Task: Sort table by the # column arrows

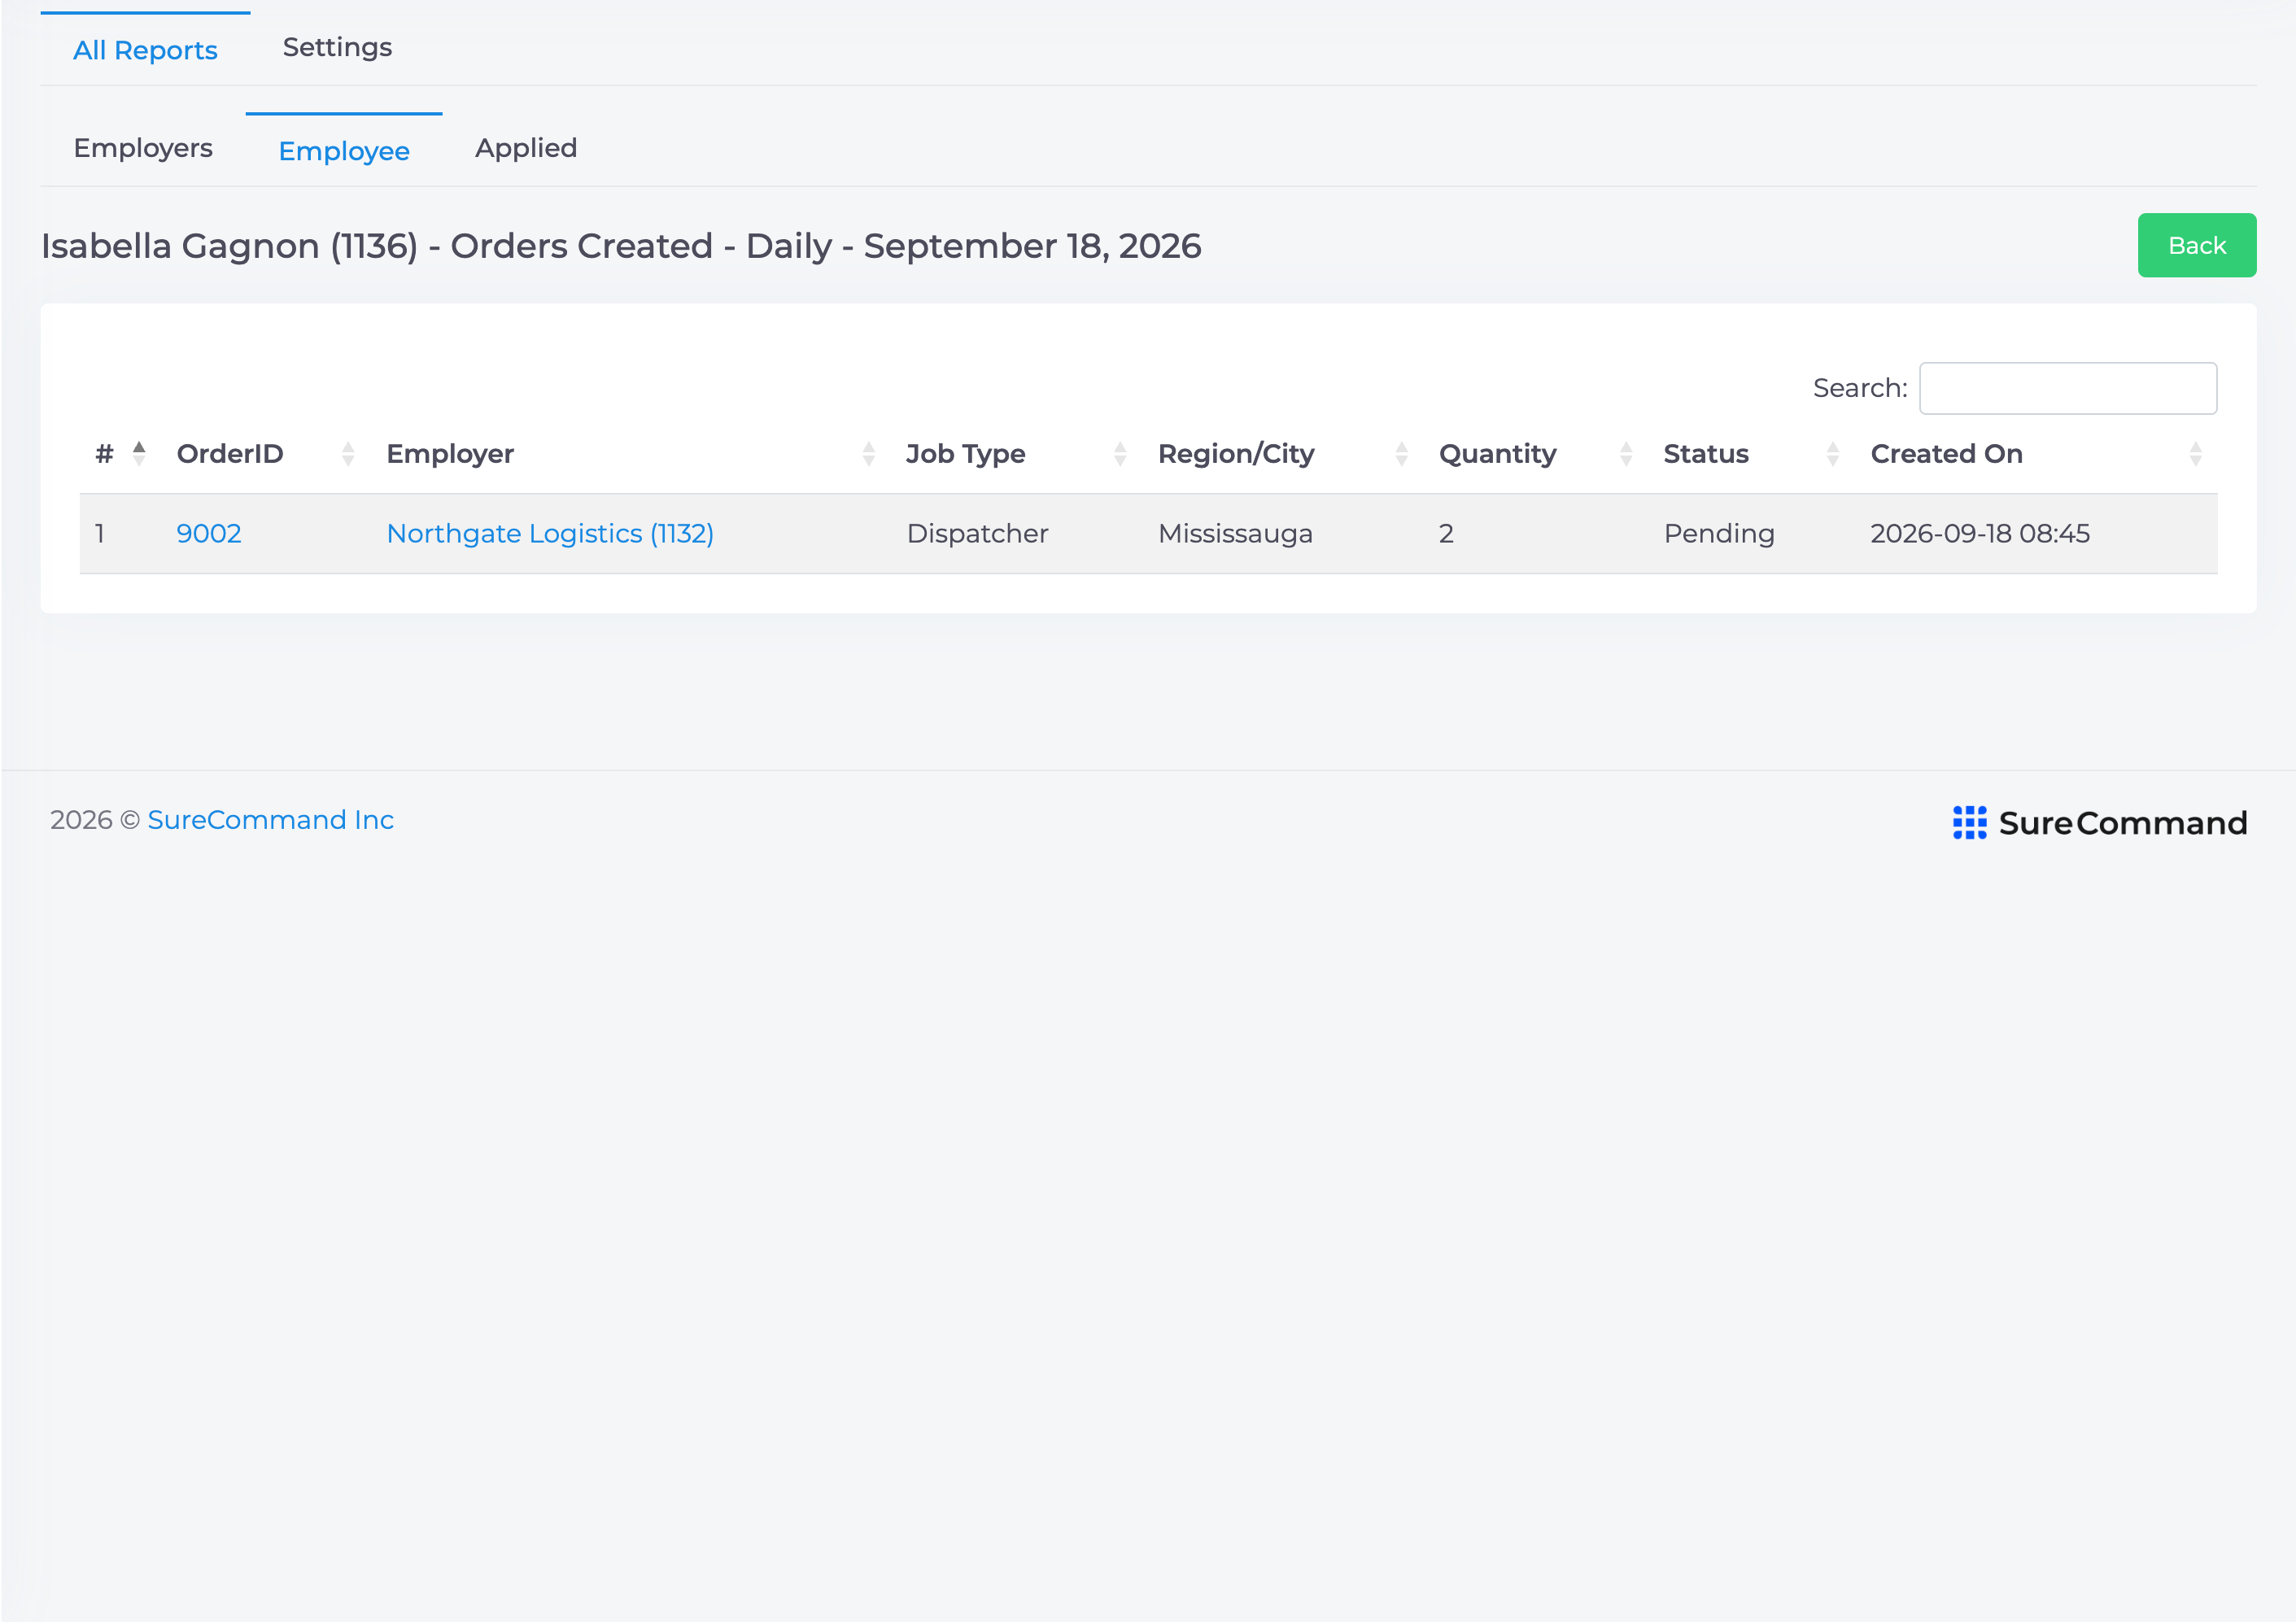Action: (x=139, y=454)
